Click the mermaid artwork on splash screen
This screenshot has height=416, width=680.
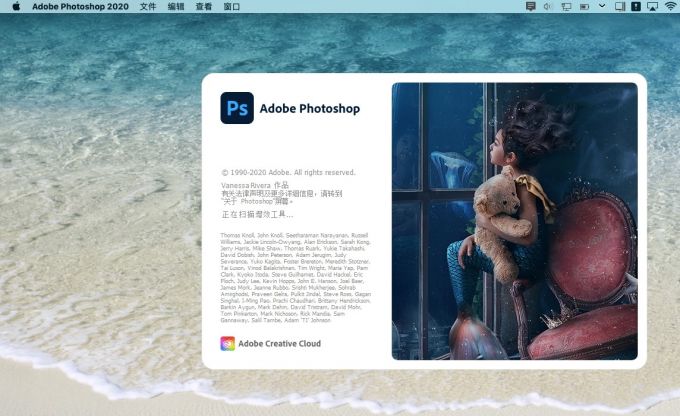click(514, 221)
